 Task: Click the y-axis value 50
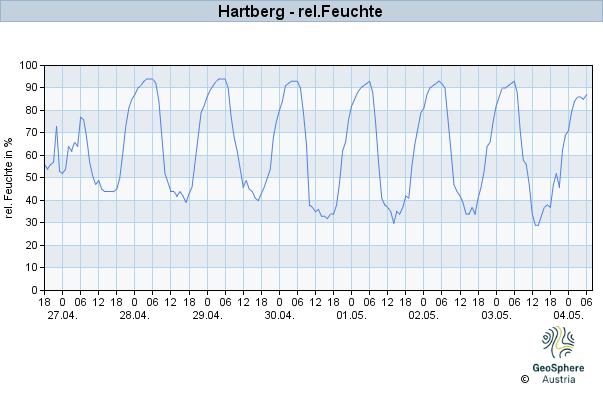click(x=32, y=178)
